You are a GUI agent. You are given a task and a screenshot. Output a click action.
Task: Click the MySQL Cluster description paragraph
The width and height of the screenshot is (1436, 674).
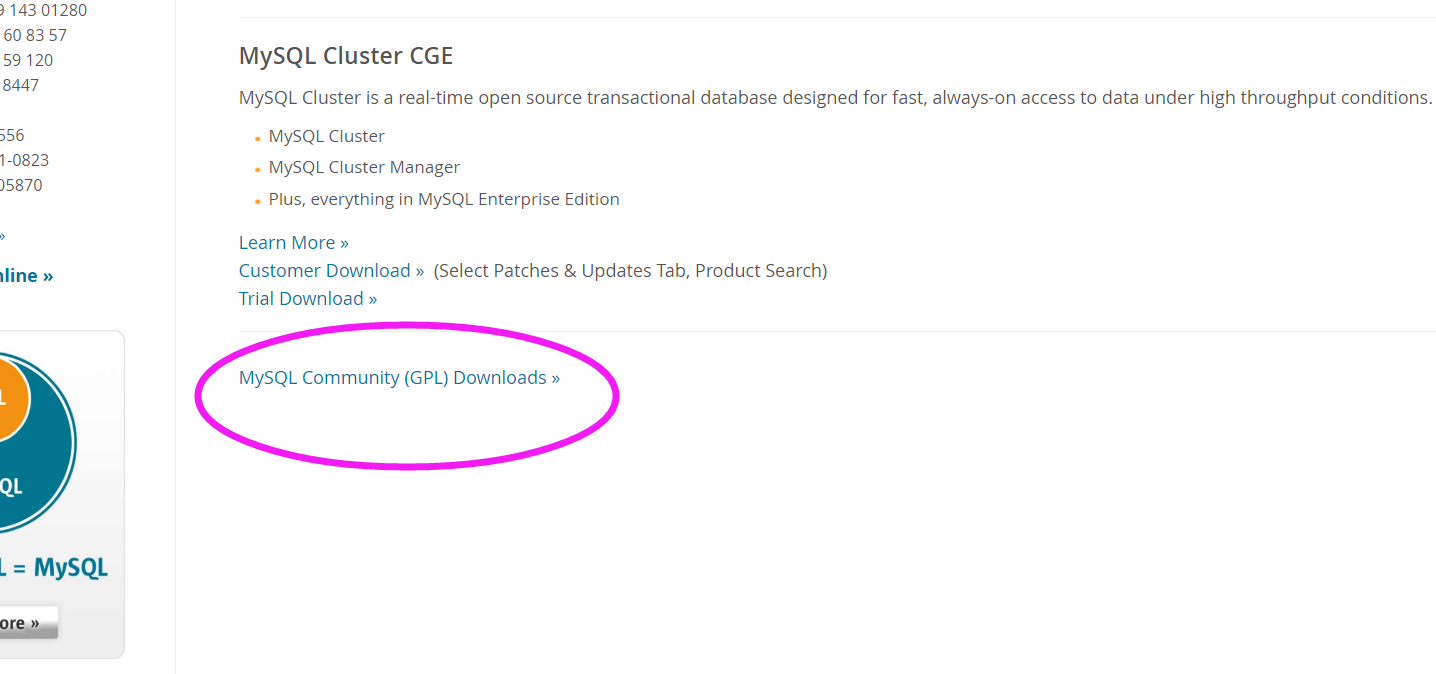coord(835,98)
